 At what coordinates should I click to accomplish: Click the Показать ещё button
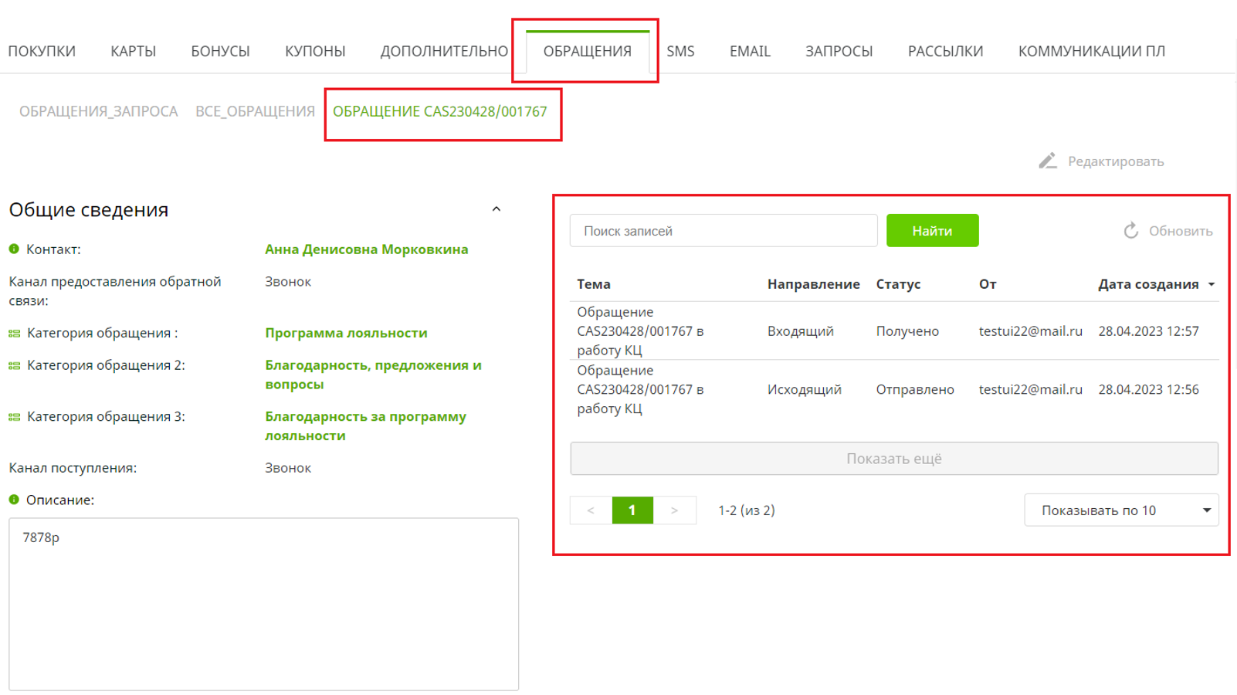click(x=894, y=459)
